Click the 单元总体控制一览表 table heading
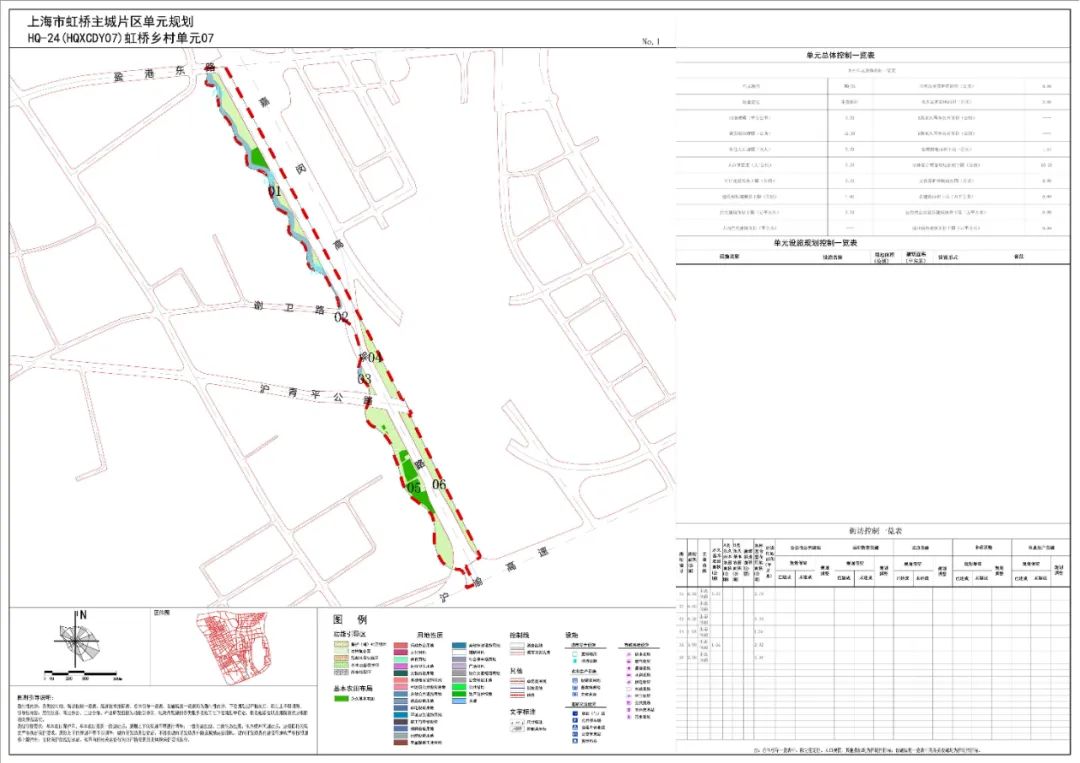Image resolution: width=1080 pixels, height=763 pixels. tap(840, 55)
